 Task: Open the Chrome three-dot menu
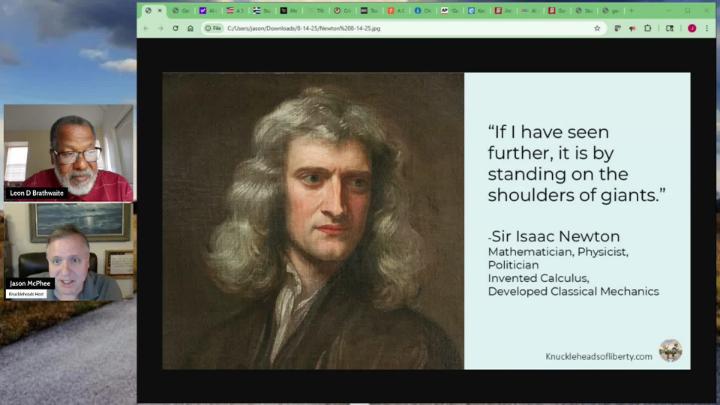[707, 28]
